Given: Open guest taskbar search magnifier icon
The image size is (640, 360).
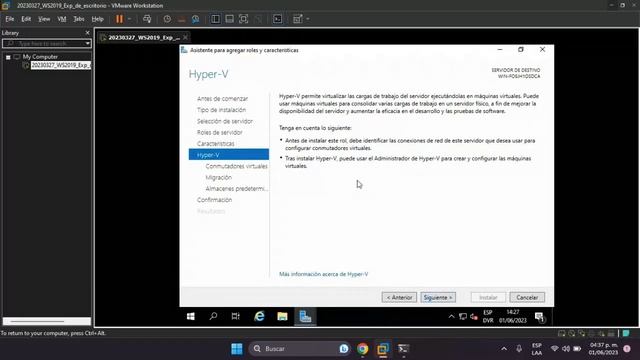Looking at the screenshot, I should [213, 316].
